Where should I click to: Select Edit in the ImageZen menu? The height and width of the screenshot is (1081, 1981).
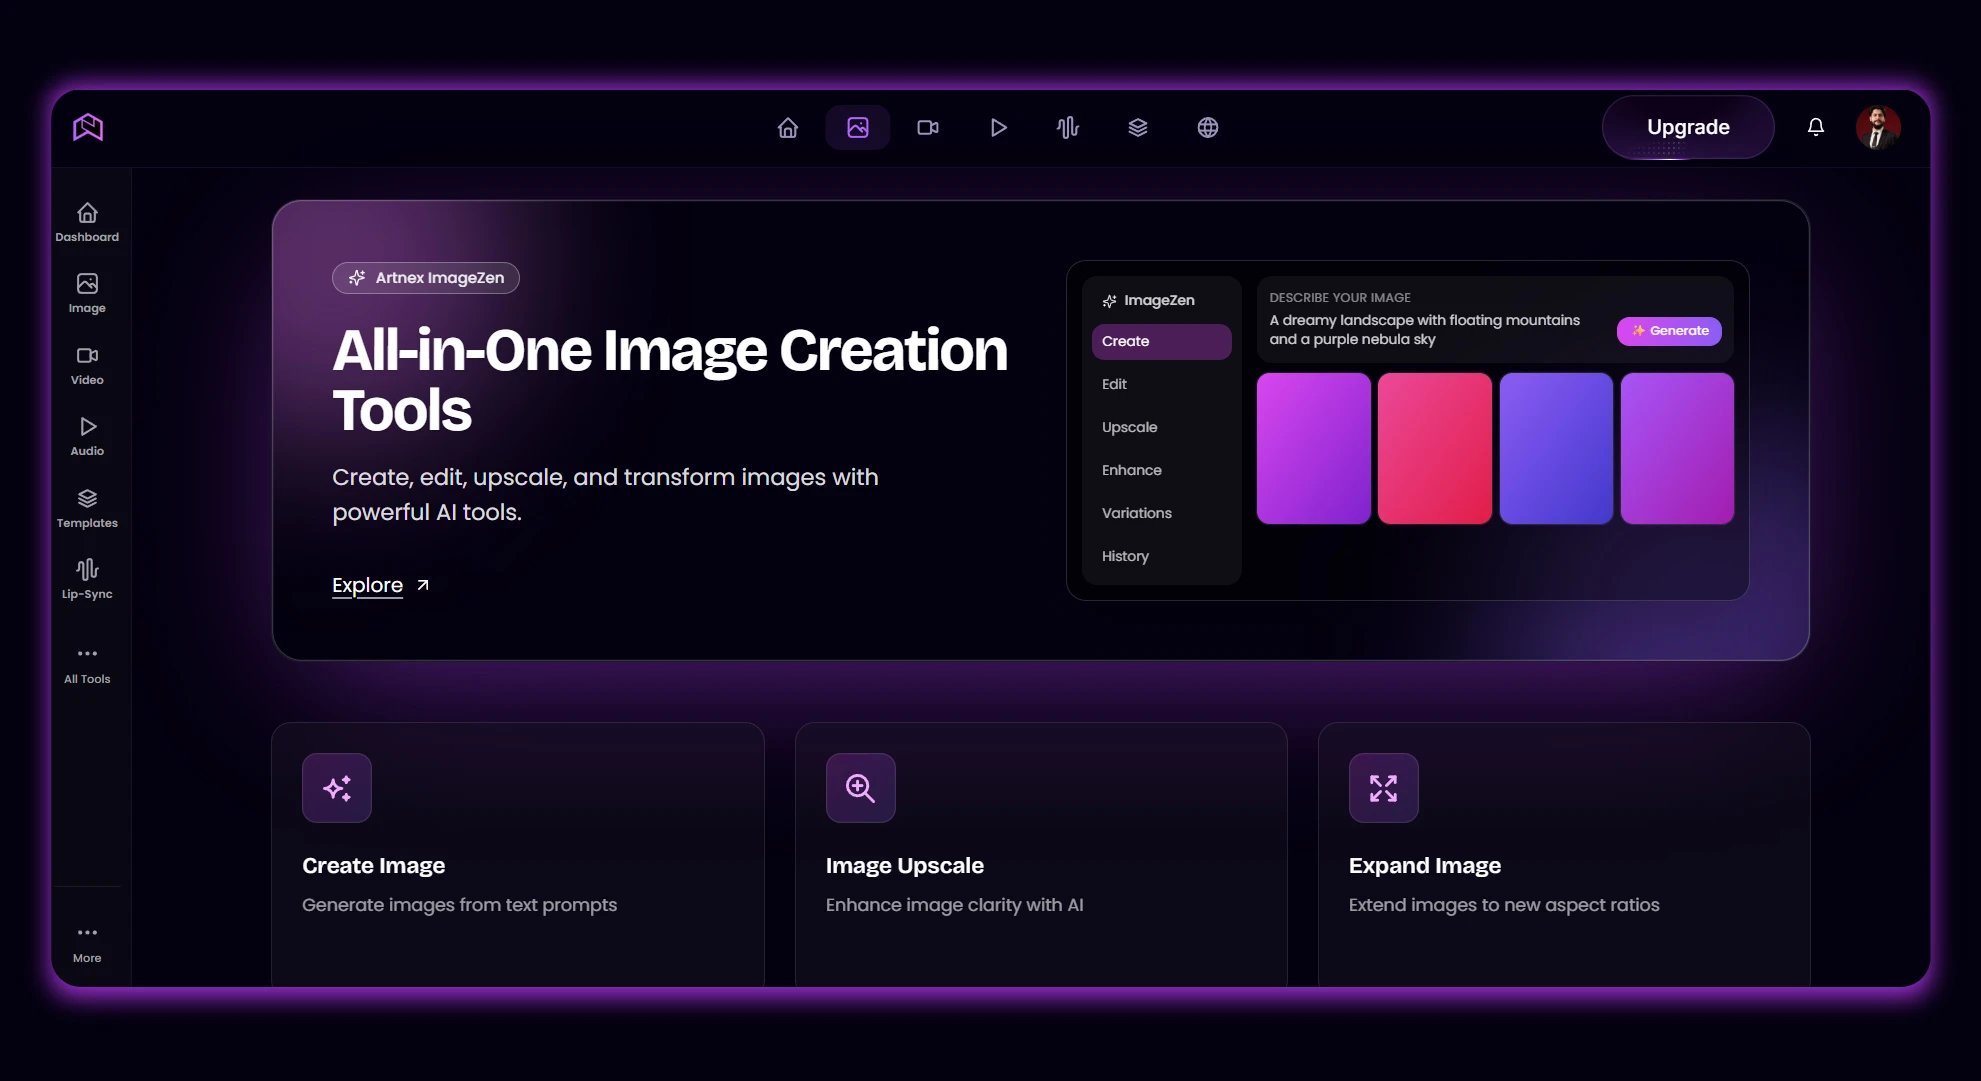[x=1161, y=384]
